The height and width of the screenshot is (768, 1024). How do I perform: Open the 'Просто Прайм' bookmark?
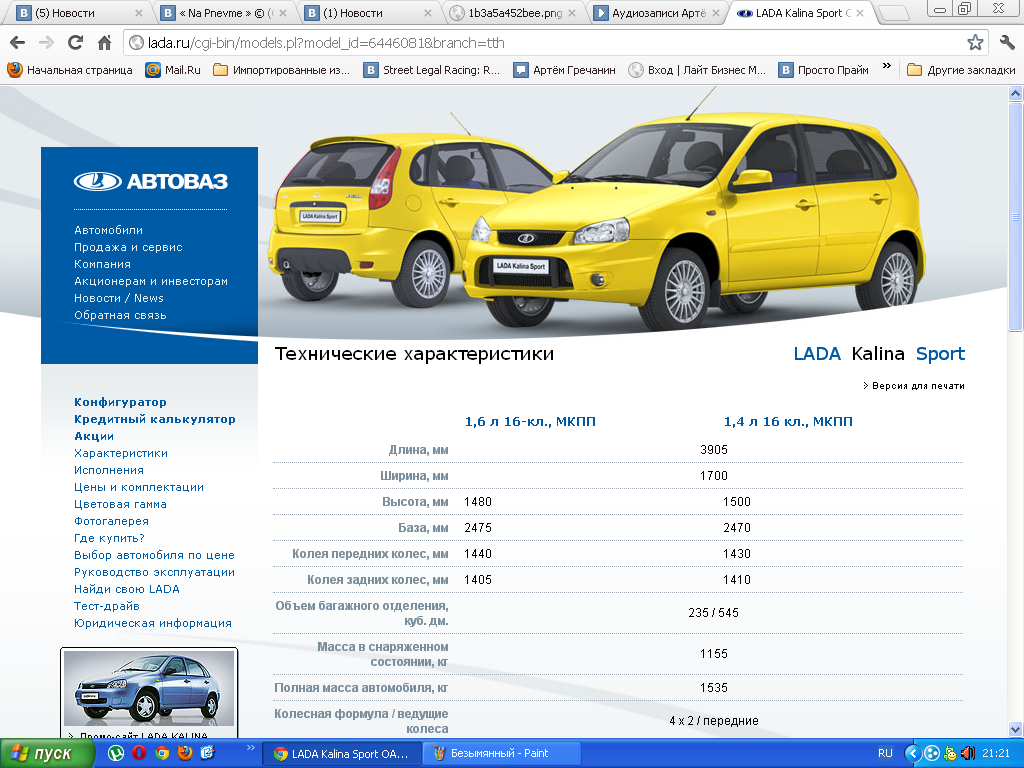(824, 70)
